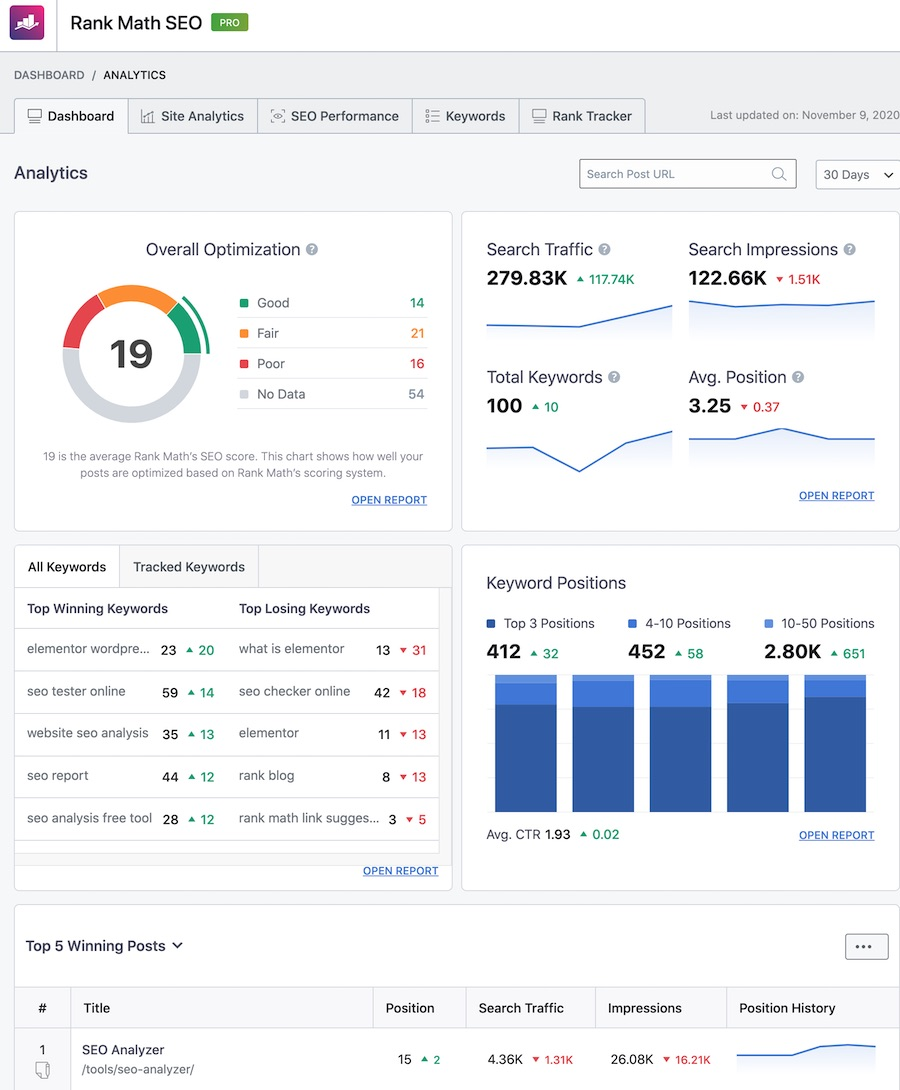Click the Avg. Position help icon
Screen dimensions: 900x1090
pyautogui.click(x=800, y=377)
